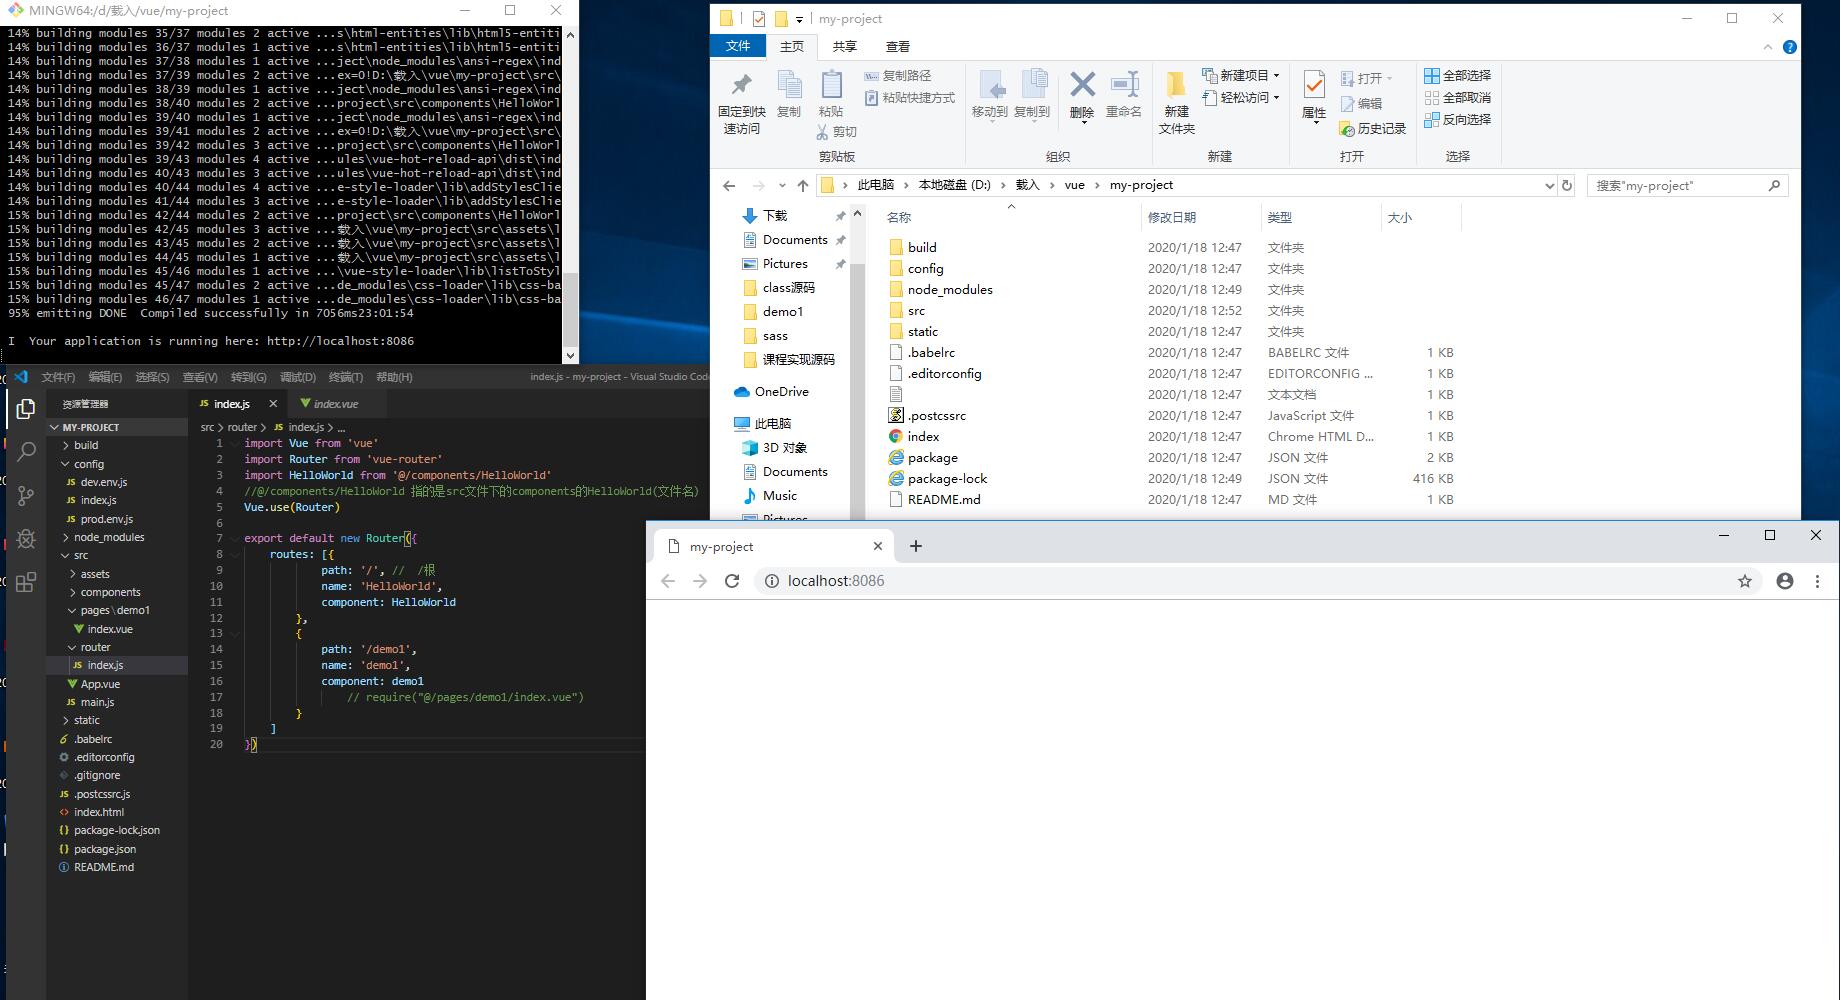This screenshot has height=1000, width=1840.
Task: Click 反向选择 in File Explorer ribbon
Action: coord(1458,120)
